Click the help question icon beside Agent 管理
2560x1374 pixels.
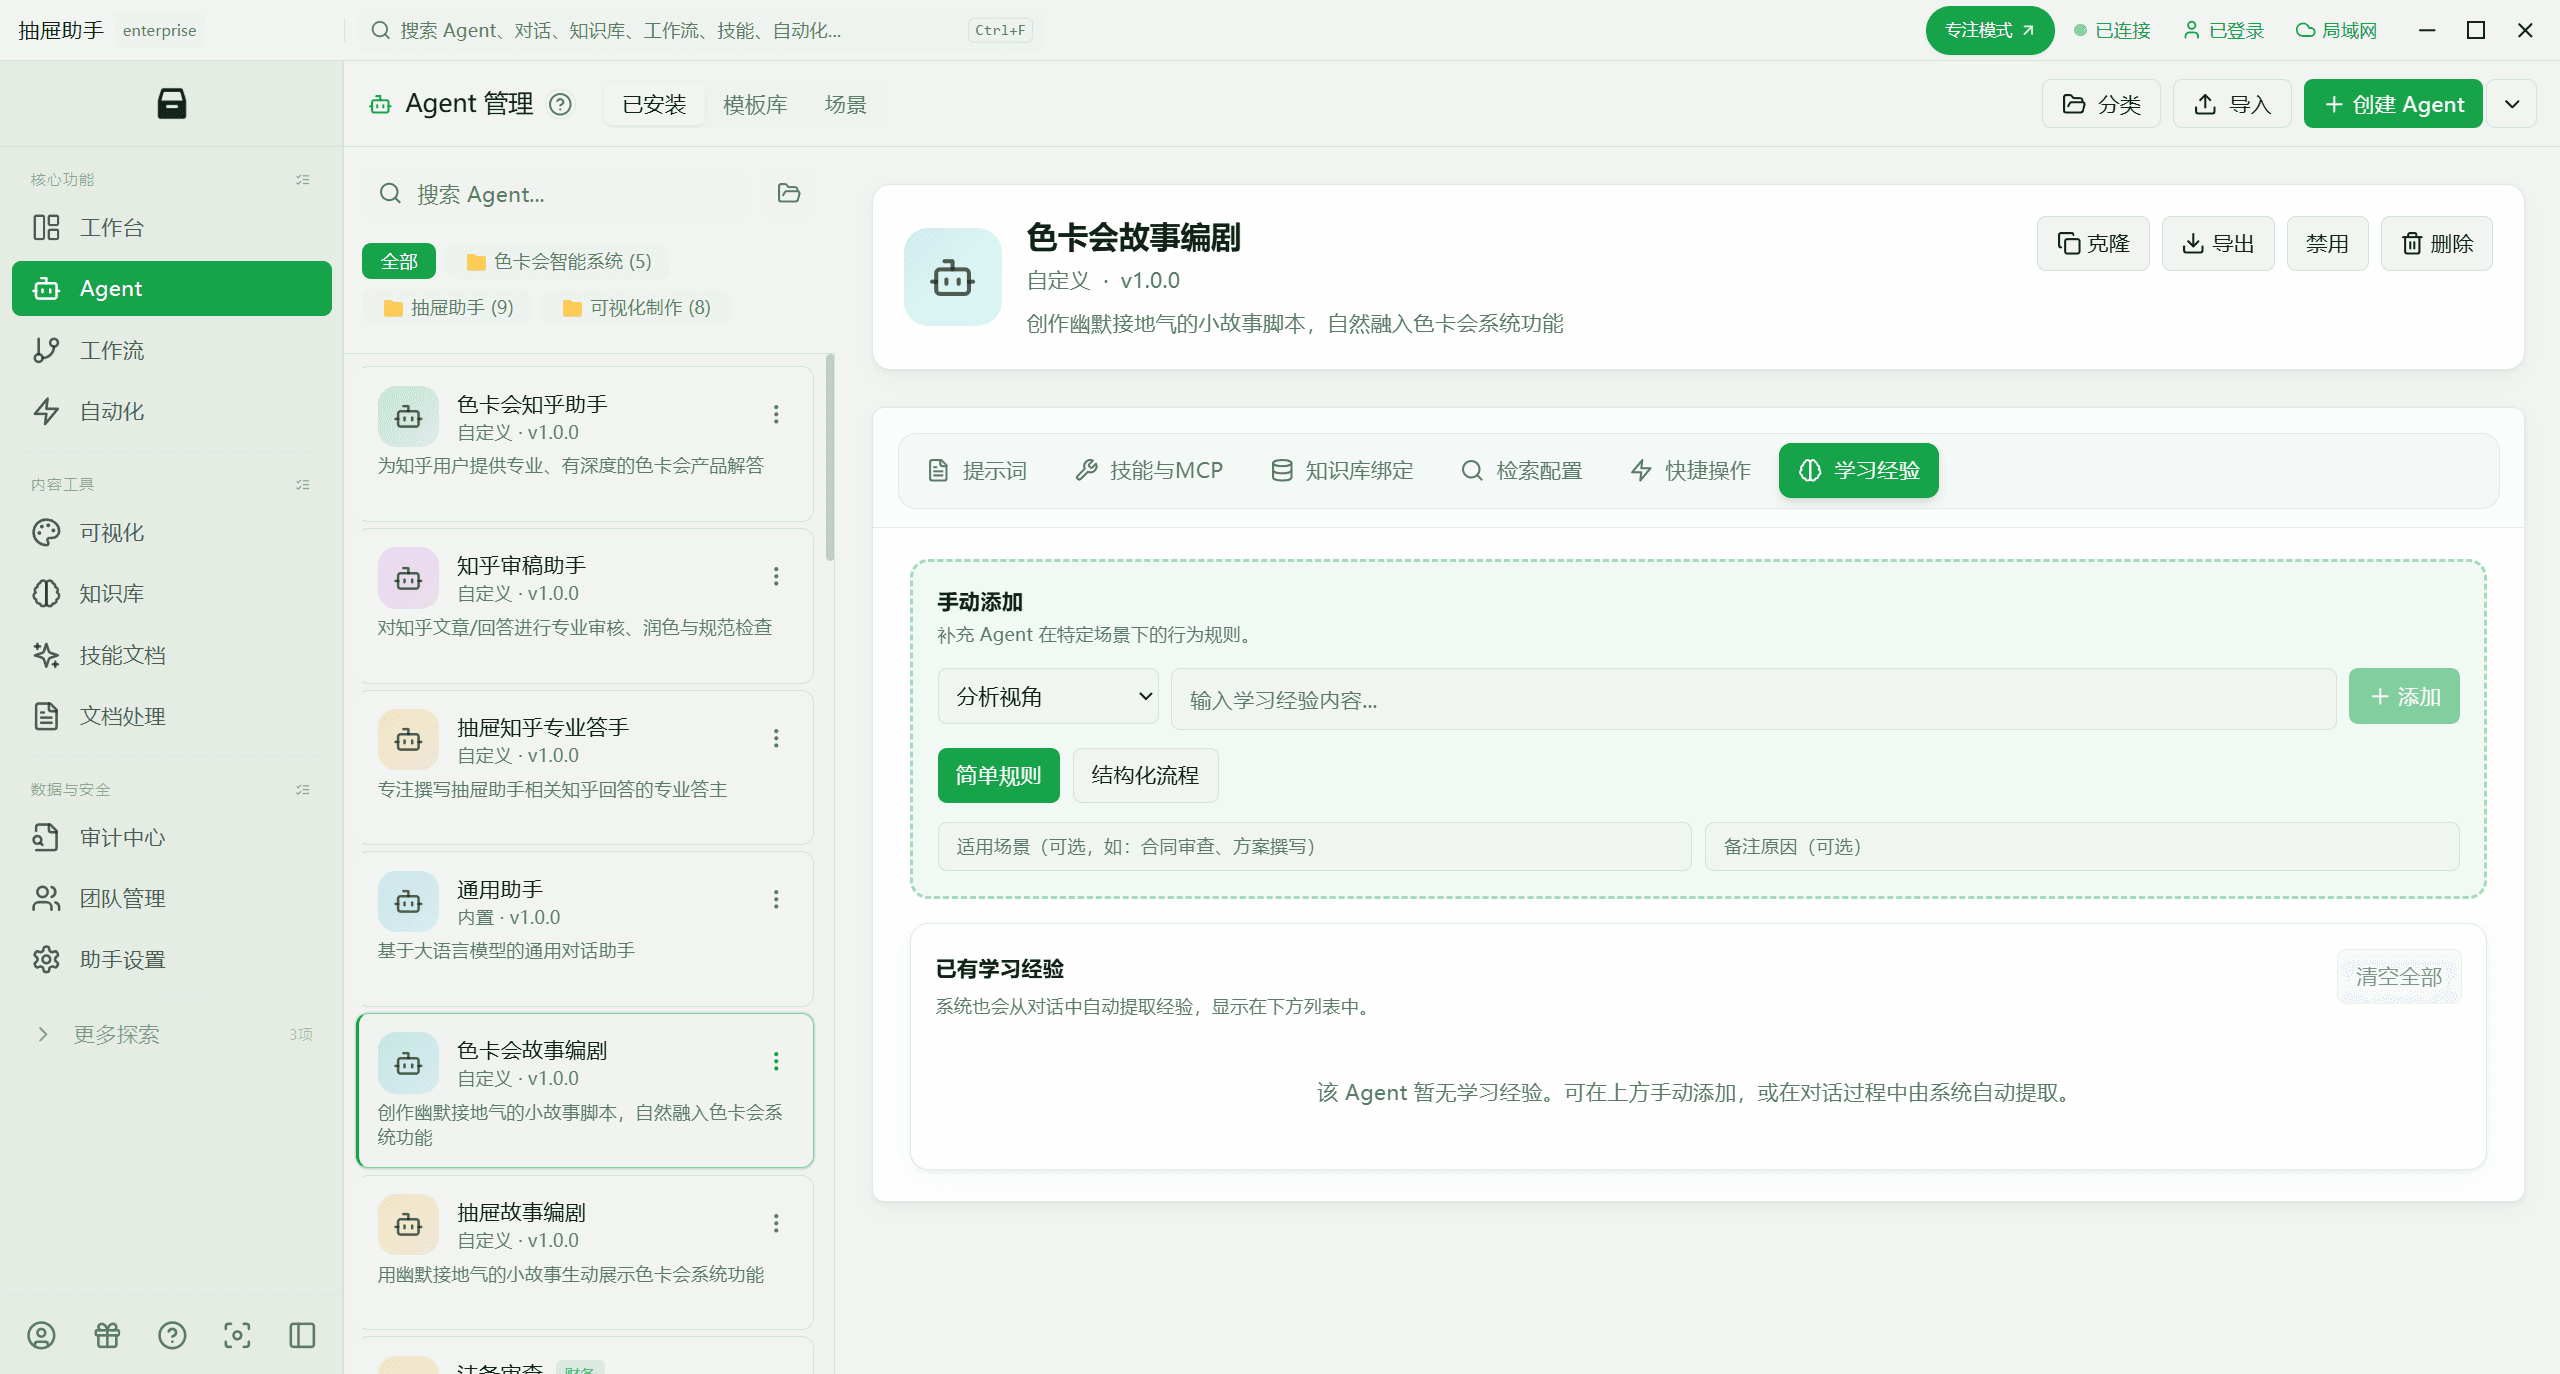(x=561, y=104)
